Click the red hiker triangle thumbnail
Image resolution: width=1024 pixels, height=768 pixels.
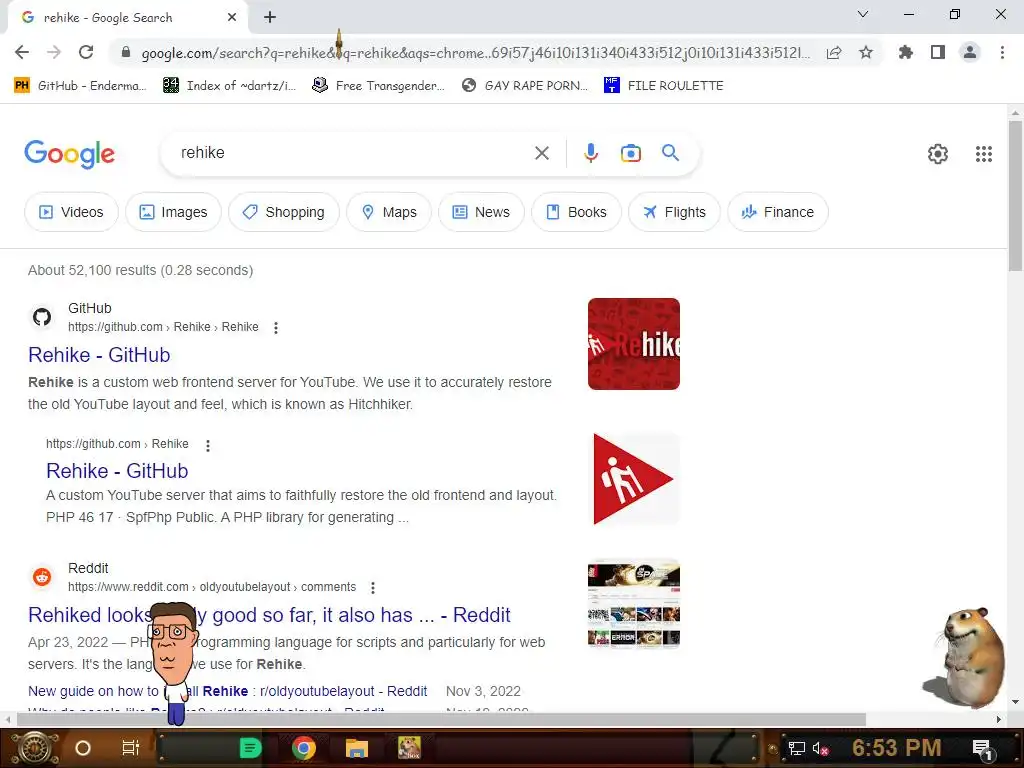tap(633, 478)
